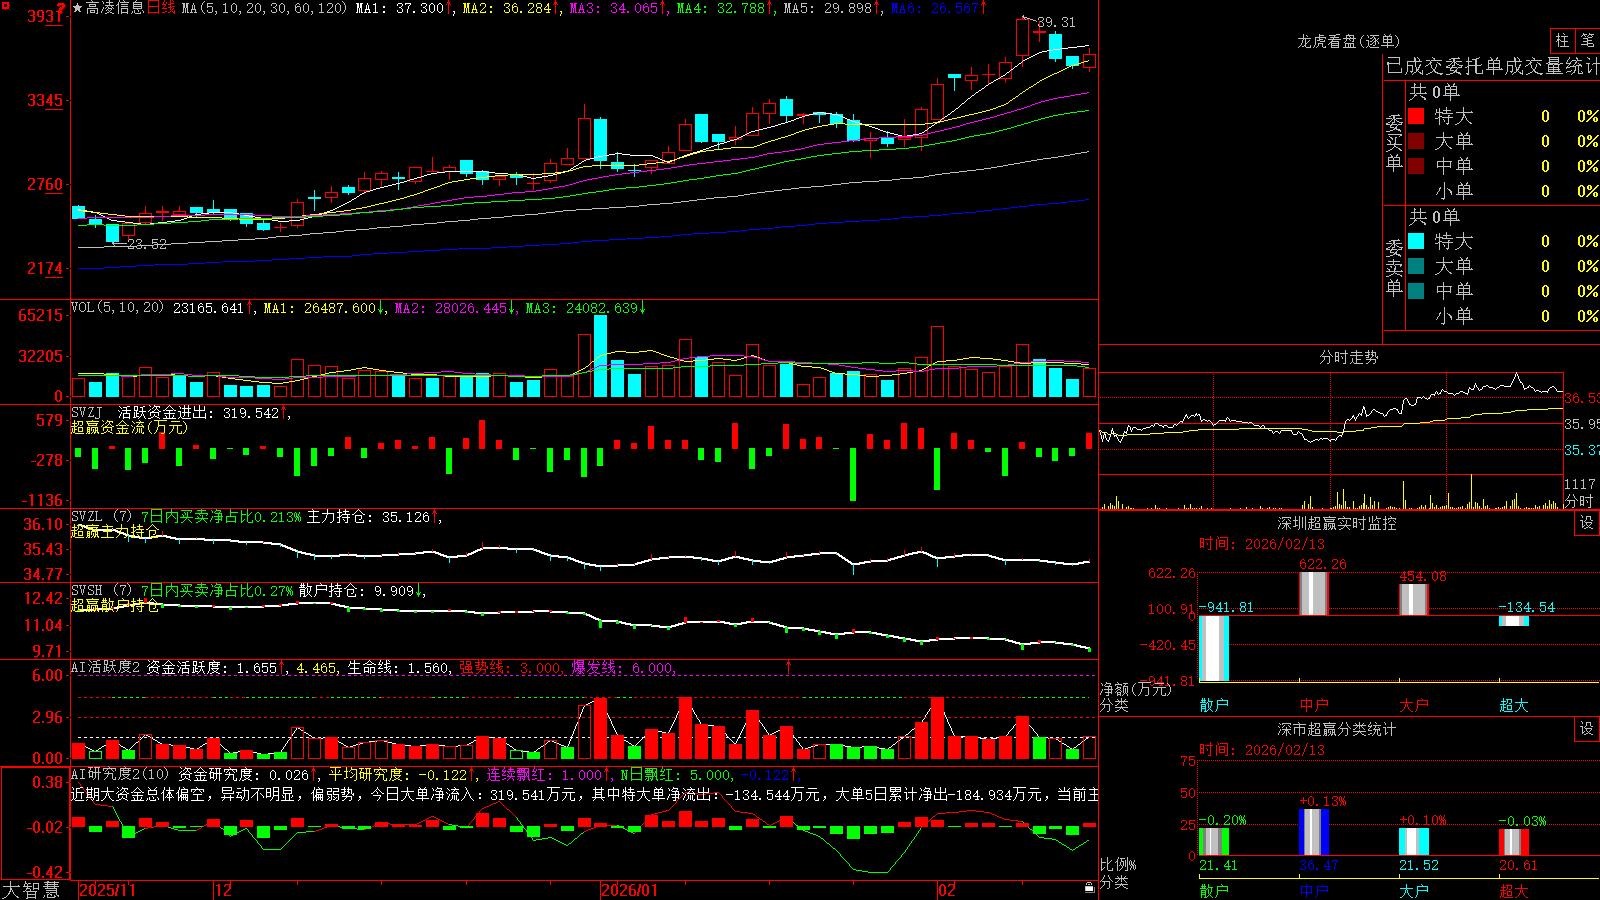Viewport: 1600px width, 900px height.
Task: Click the lock icon at chart bottom-right
Action: pyautogui.click(x=1089, y=888)
